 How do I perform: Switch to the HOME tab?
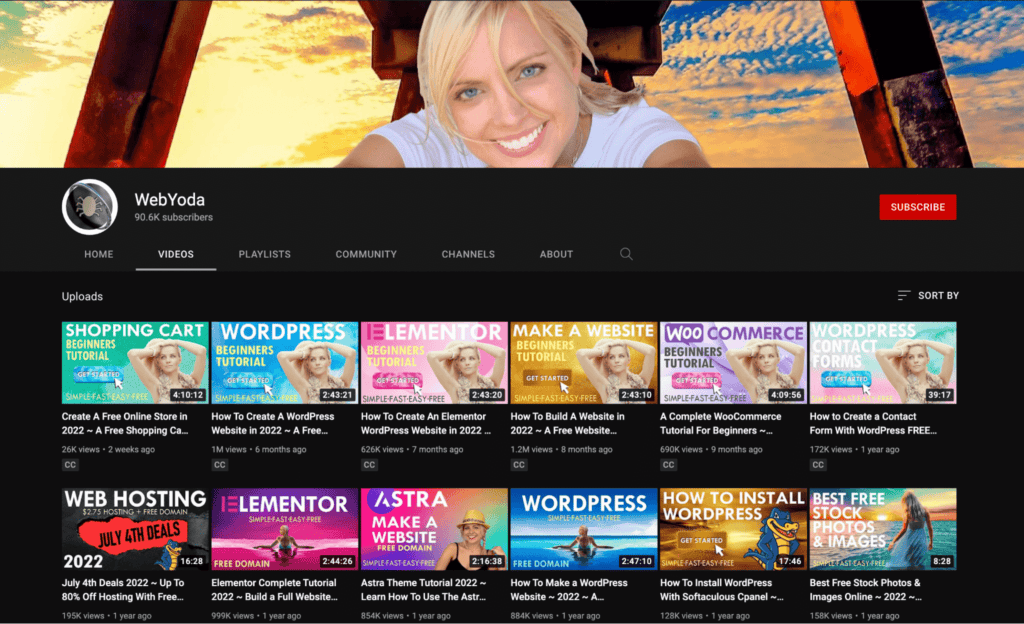98,254
